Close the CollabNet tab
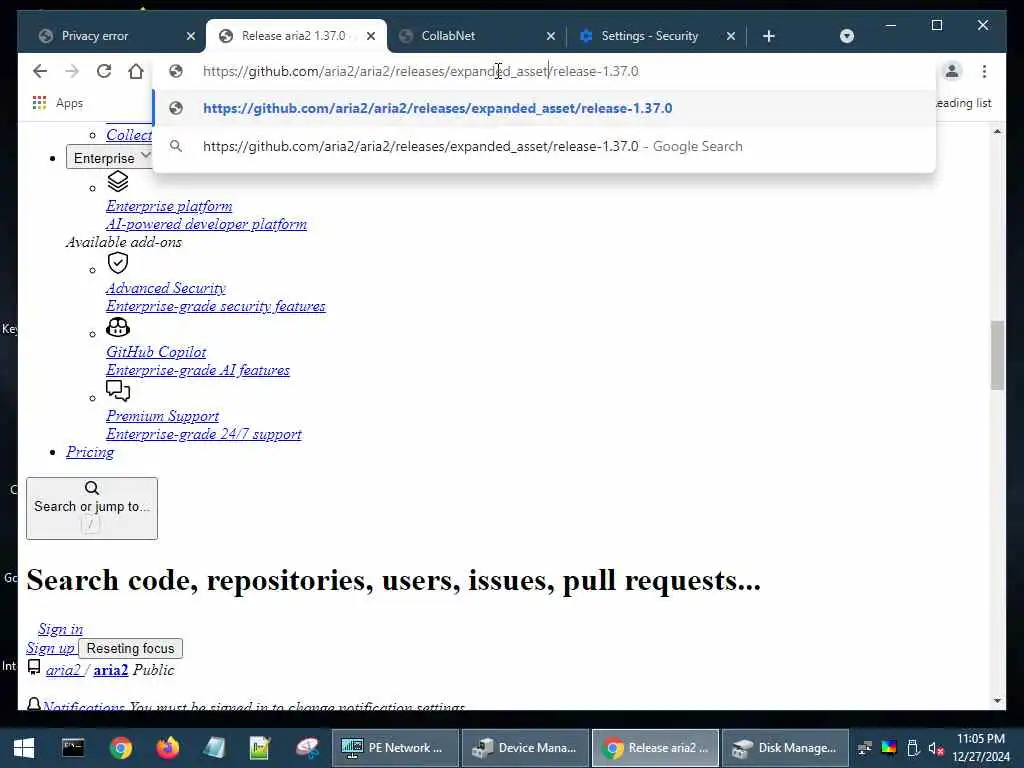The height and width of the screenshot is (768, 1024). pyautogui.click(x=551, y=36)
